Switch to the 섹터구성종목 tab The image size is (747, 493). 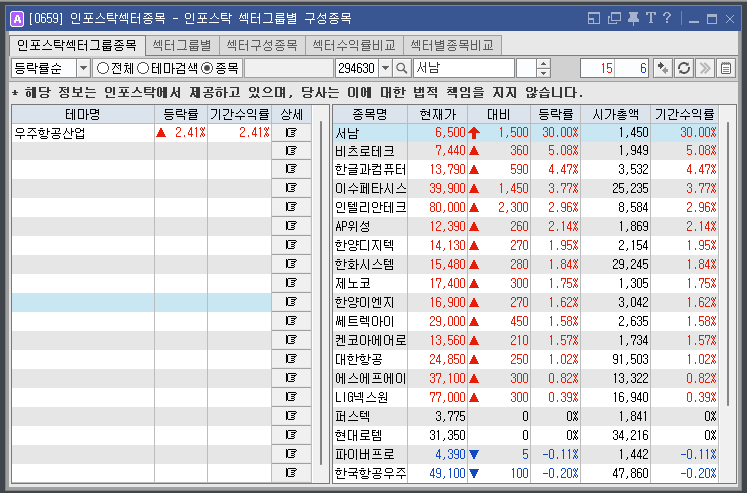262,45
